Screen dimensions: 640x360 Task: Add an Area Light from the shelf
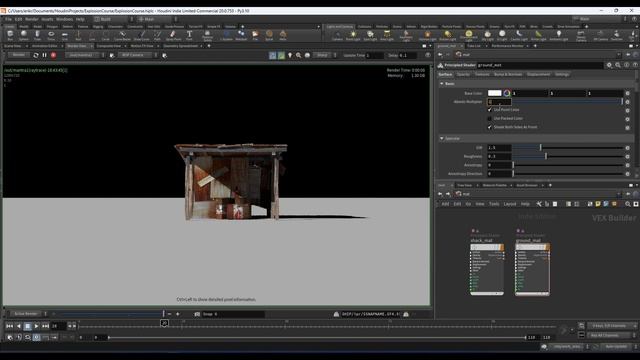coord(387,36)
